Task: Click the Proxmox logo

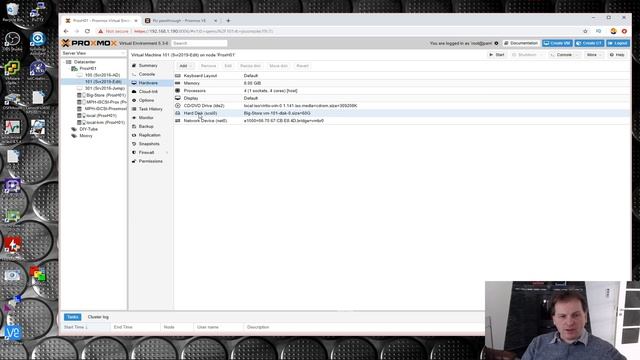Action: point(89,43)
